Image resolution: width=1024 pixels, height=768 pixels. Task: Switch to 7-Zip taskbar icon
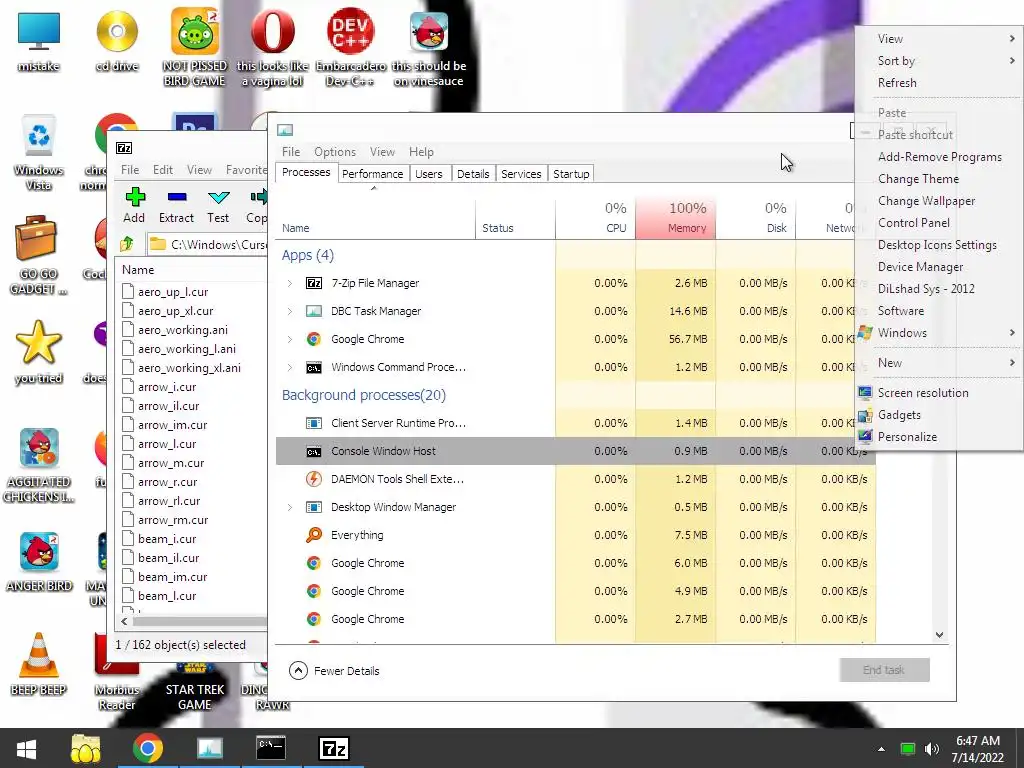(x=334, y=748)
